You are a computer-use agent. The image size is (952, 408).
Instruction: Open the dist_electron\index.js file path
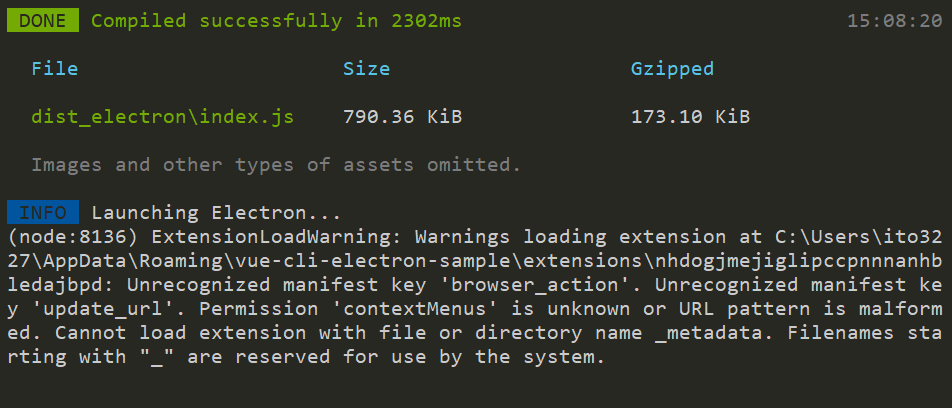163,117
